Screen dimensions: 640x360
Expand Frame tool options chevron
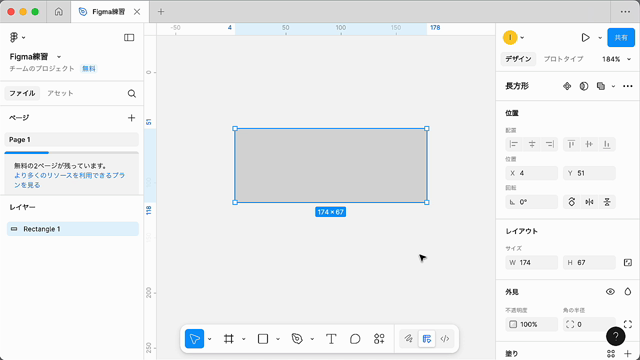[244, 339]
